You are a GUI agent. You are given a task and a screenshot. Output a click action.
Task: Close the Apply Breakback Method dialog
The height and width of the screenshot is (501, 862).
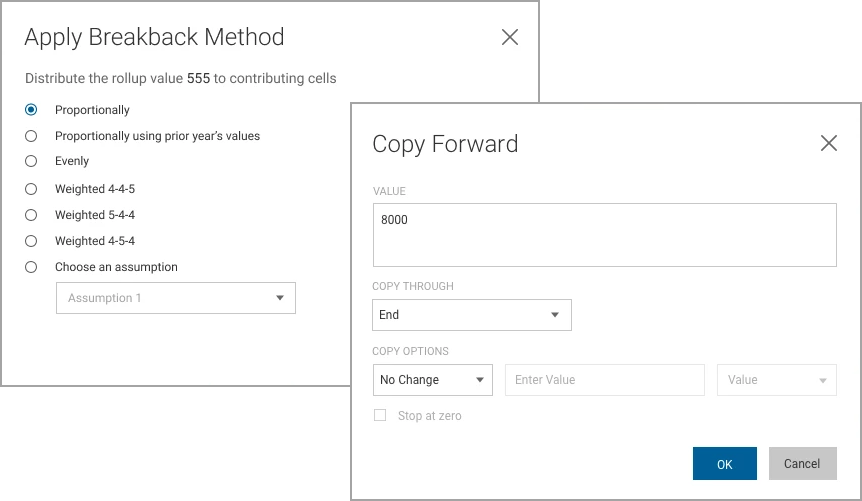[510, 37]
